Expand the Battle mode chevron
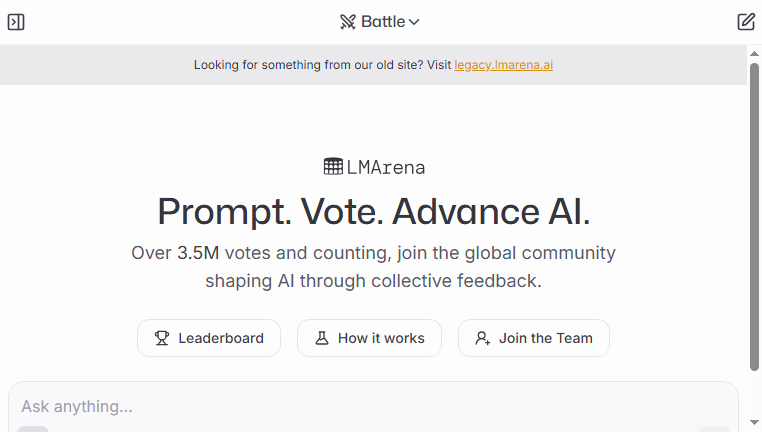The image size is (762, 432). pos(414,22)
